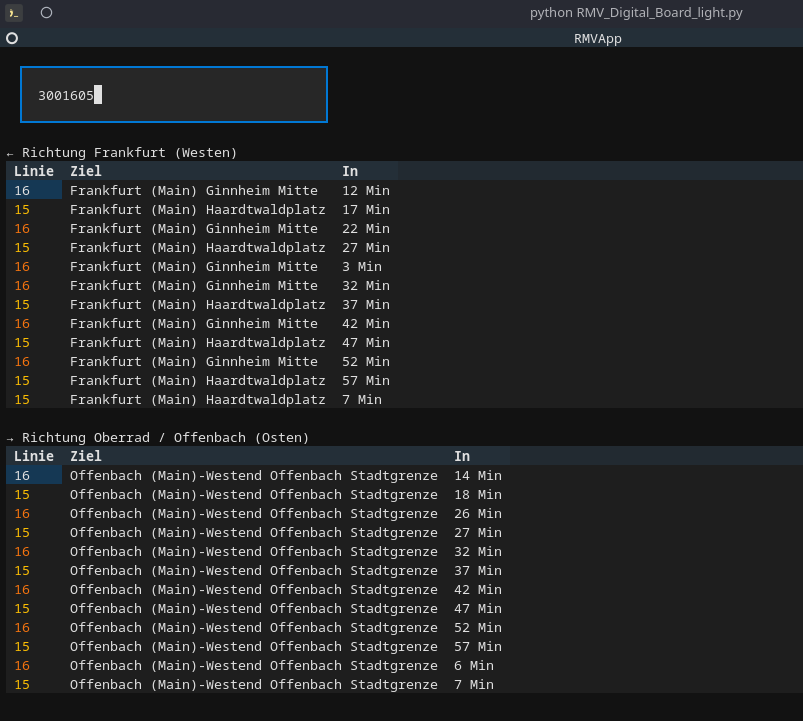Click the terminal icon in the title bar
The height and width of the screenshot is (721, 803).
(13, 13)
